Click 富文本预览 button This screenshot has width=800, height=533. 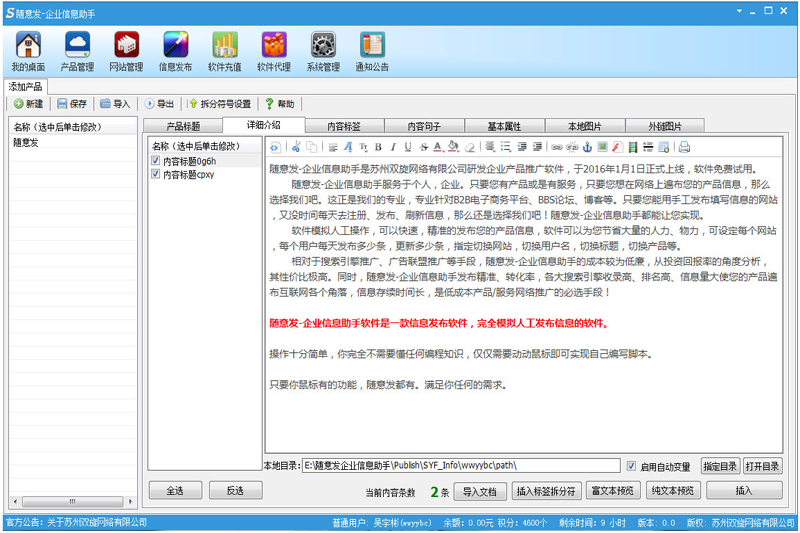coord(613,491)
